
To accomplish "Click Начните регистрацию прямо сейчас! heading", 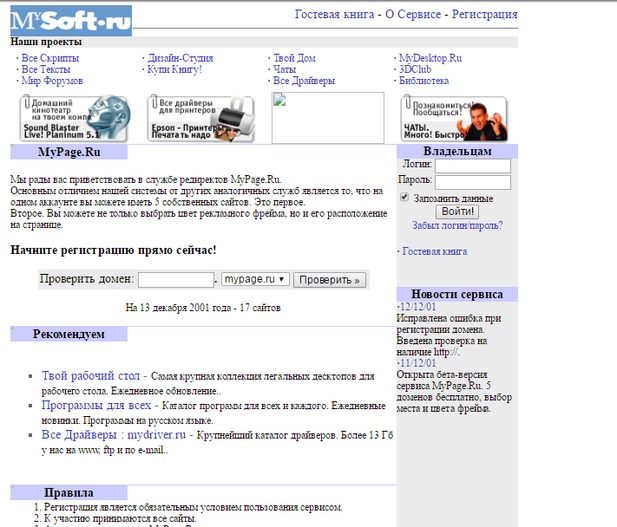I will coord(113,250).
